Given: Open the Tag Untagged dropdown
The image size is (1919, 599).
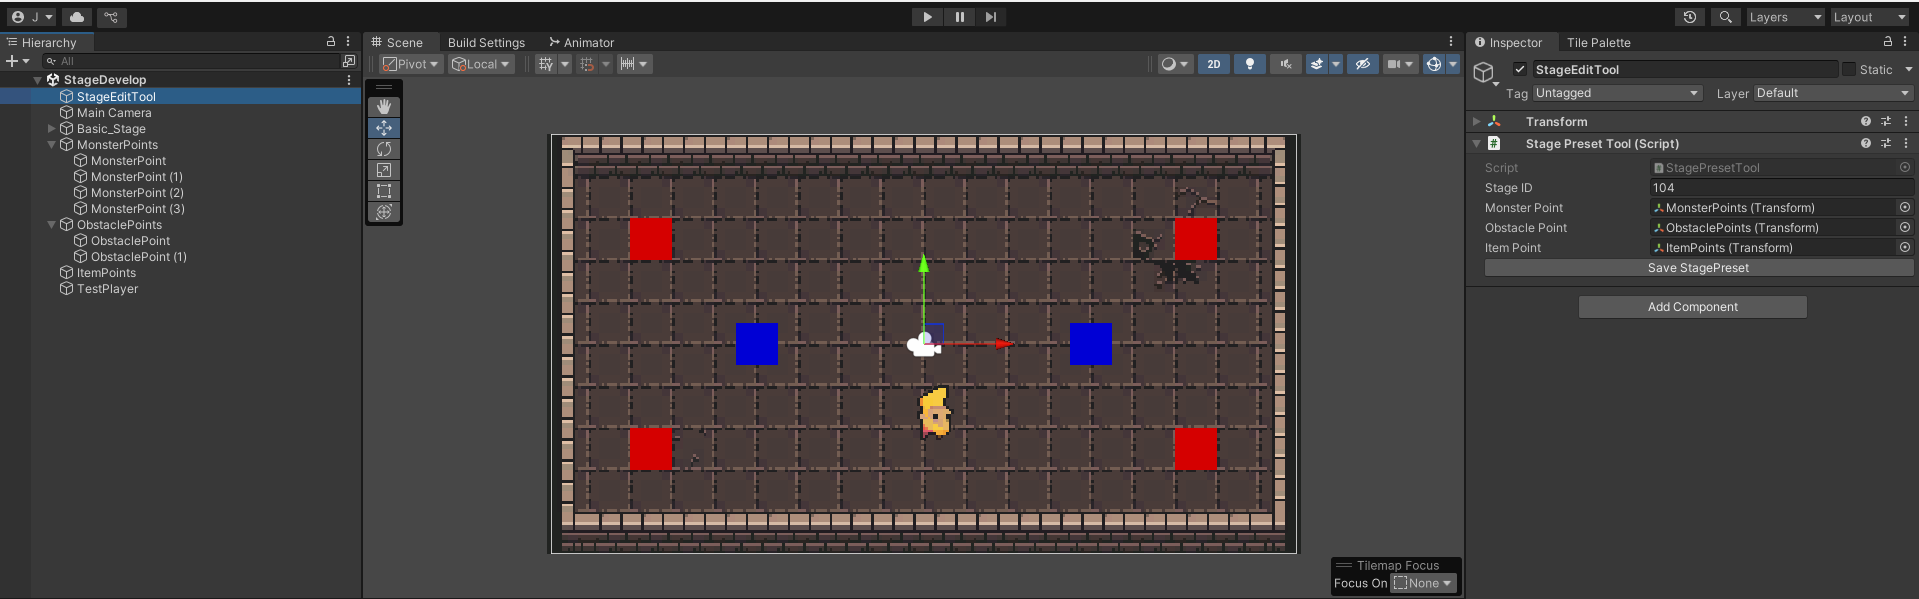Looking at the screenshot, I should coord(1617,93).
